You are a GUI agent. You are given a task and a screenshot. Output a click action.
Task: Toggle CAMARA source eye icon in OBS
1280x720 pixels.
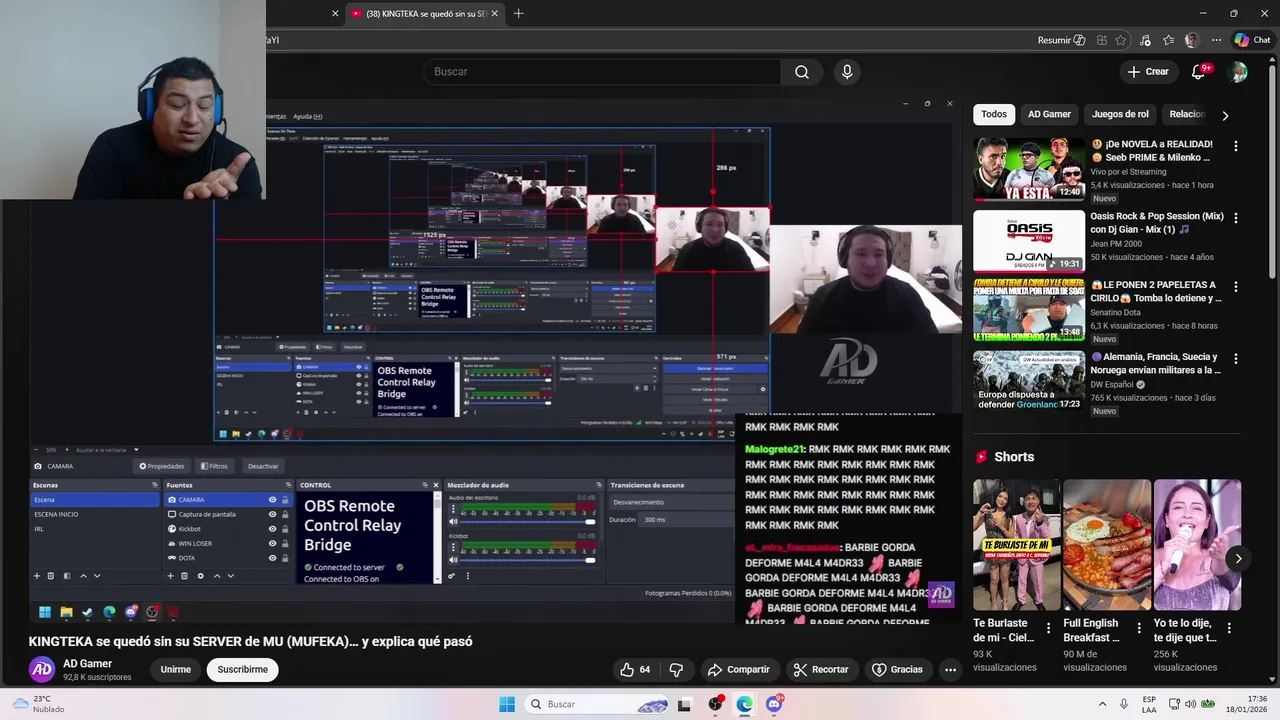tap(272, 500)
